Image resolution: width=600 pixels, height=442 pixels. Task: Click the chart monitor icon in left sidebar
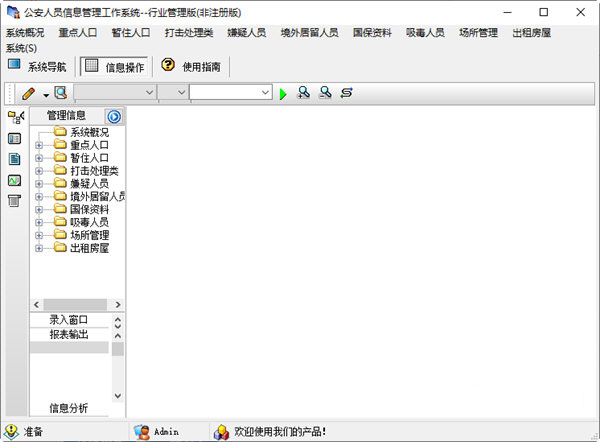point(15,180)
